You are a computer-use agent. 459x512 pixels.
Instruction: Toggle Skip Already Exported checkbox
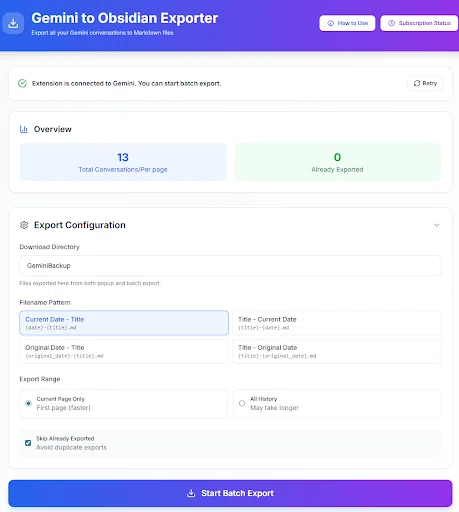pos(28,443)
